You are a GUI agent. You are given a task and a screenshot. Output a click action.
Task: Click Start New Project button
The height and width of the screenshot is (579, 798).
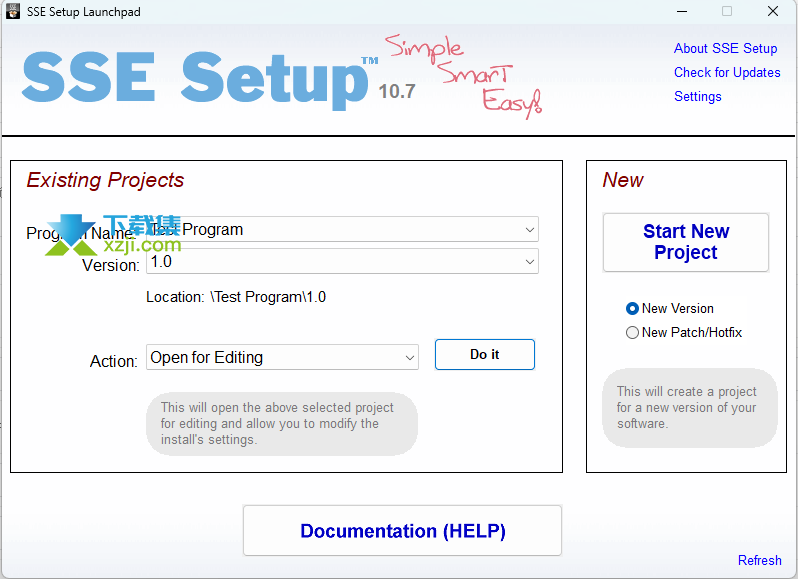[686, 242]
